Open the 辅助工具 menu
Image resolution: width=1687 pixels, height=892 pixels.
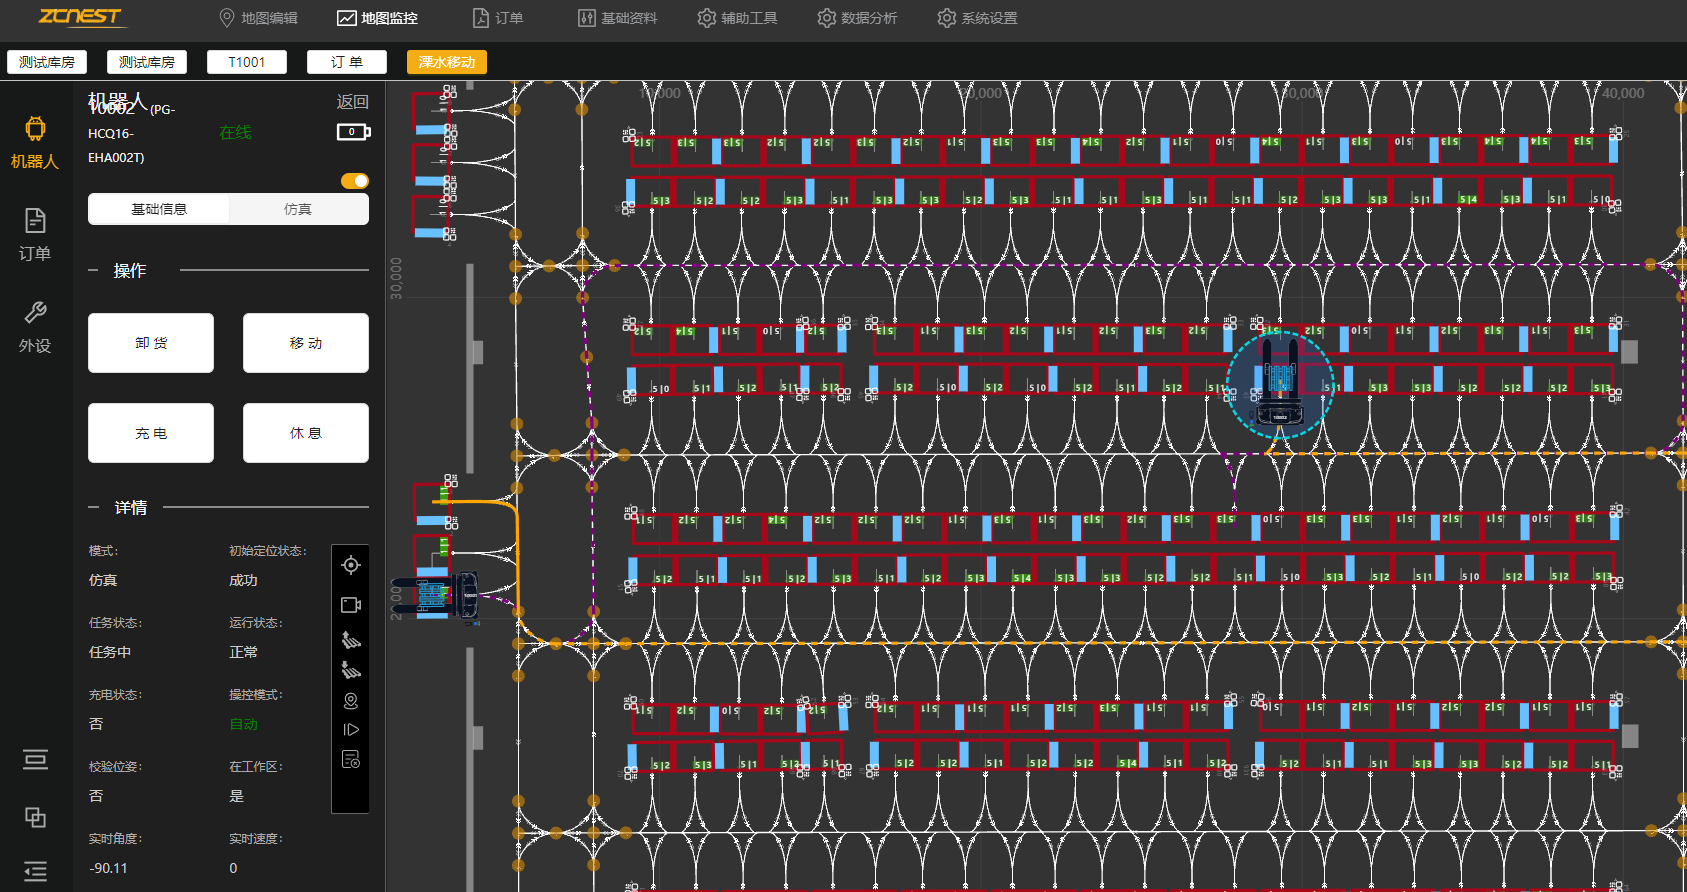click(738, 18)
